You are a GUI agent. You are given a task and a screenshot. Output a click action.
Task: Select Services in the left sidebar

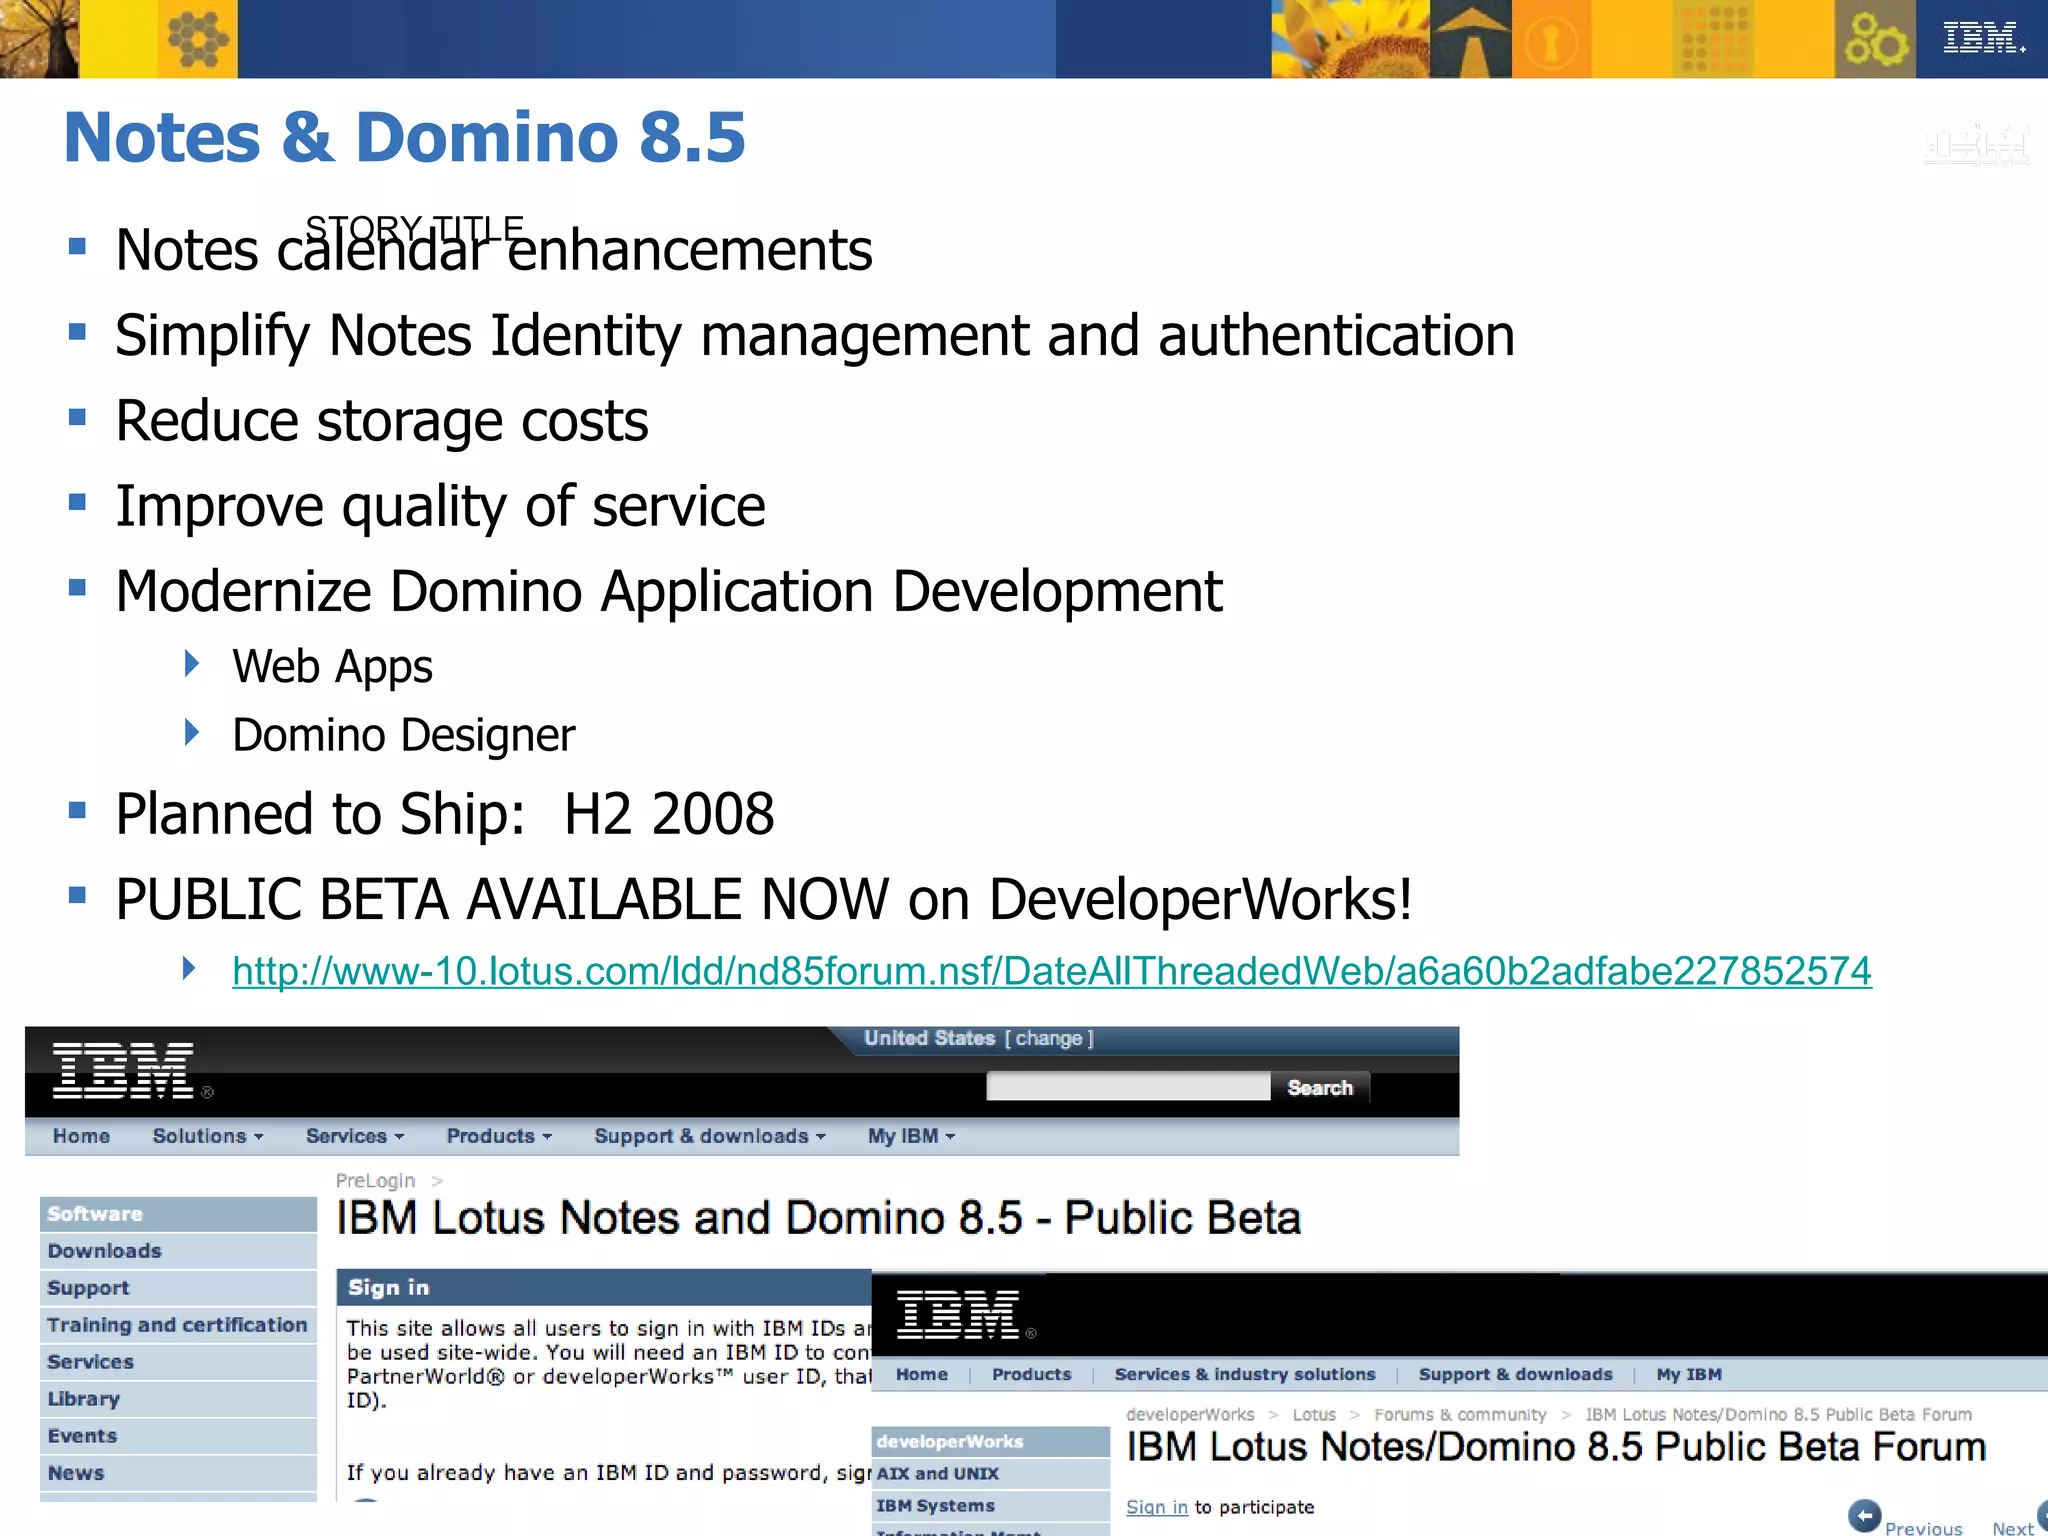click(178, 1362)
